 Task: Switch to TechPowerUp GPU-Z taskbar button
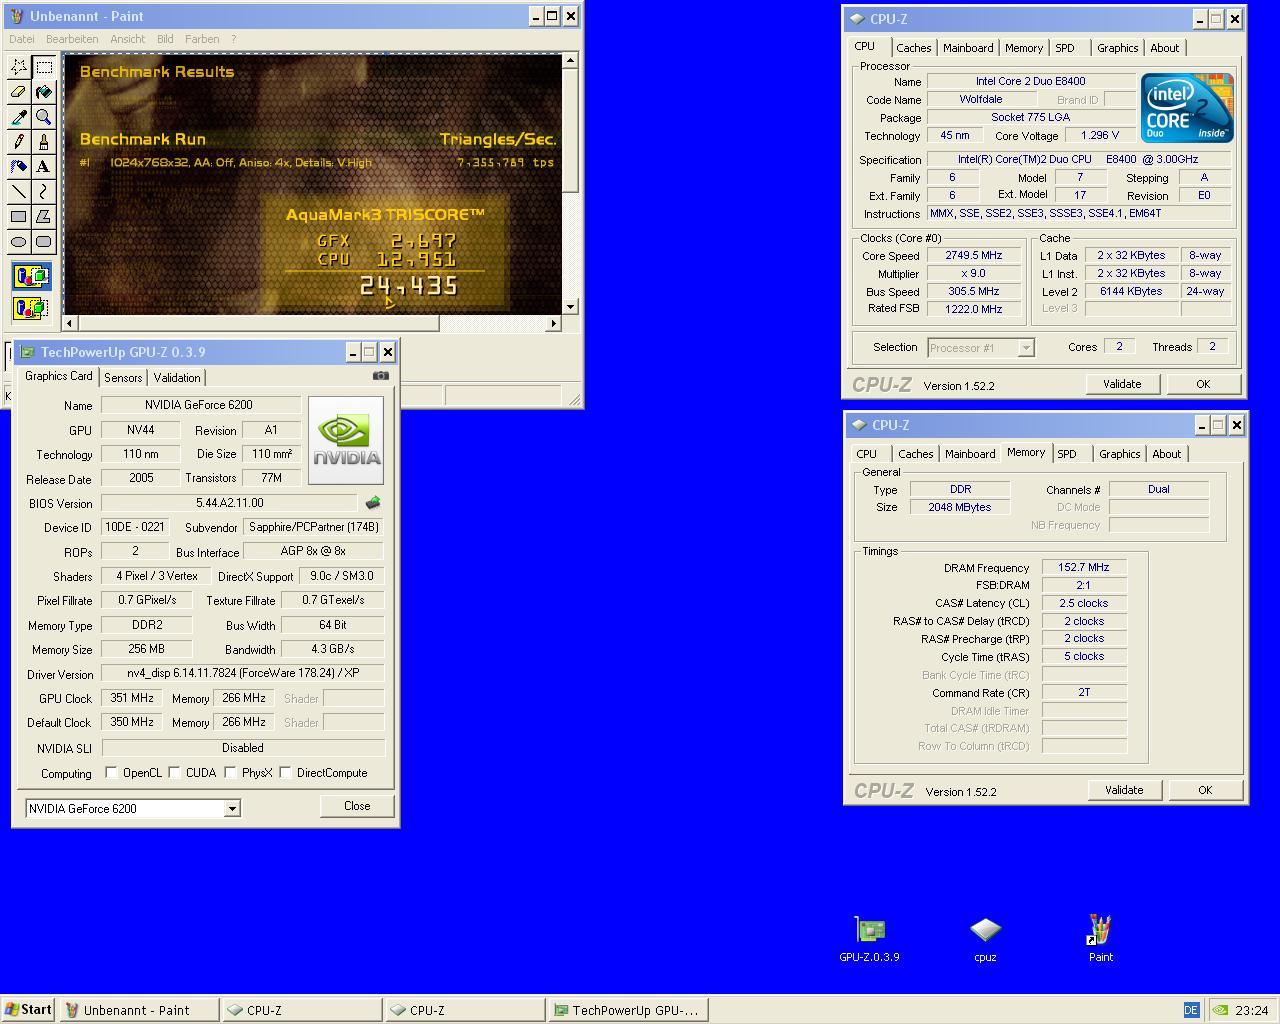(628, 1010)
